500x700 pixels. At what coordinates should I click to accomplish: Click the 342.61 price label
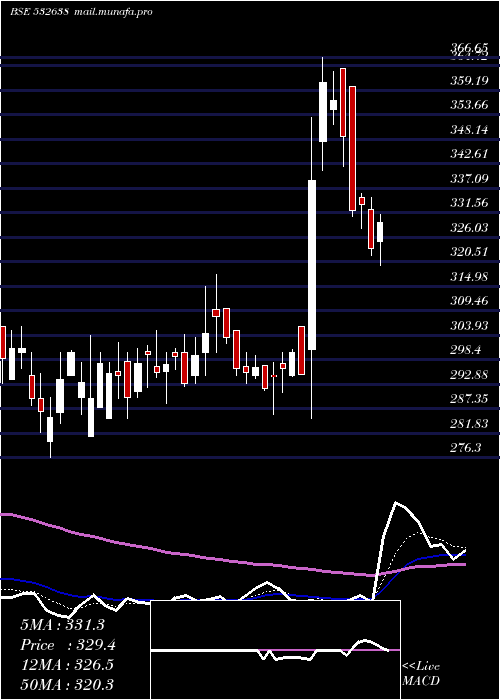[469, 154]
